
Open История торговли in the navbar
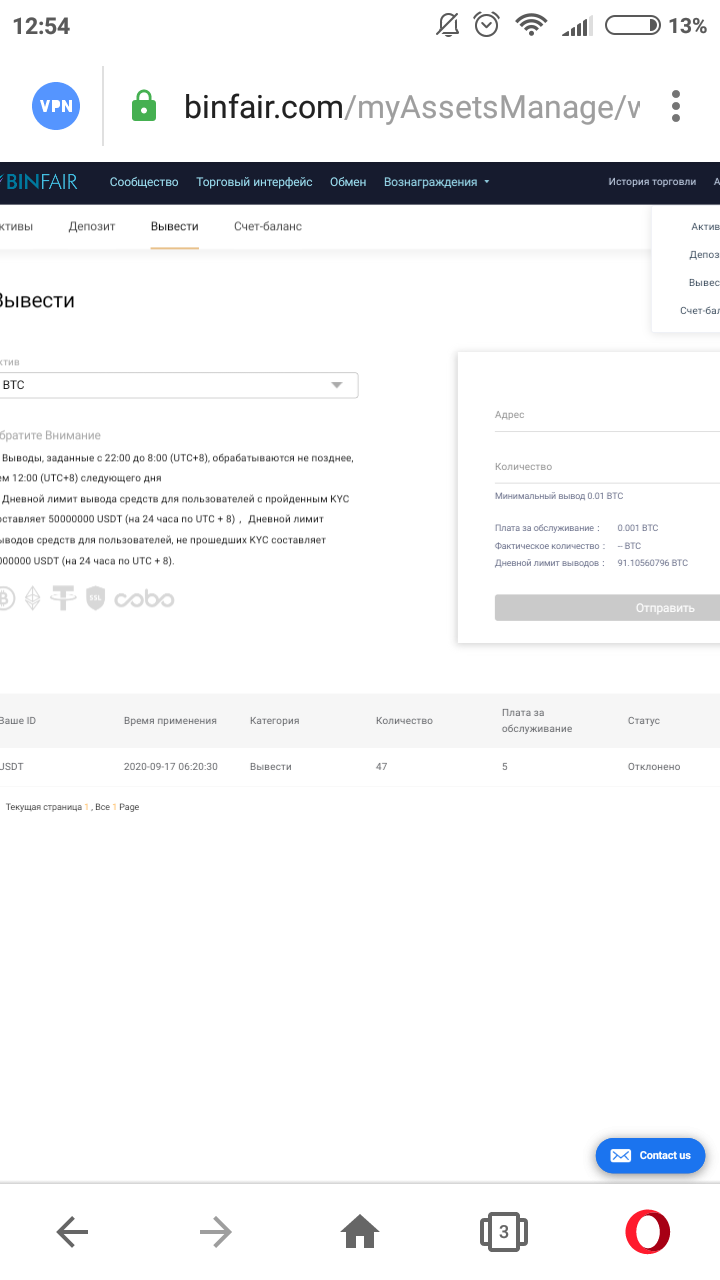click(652, 182)
